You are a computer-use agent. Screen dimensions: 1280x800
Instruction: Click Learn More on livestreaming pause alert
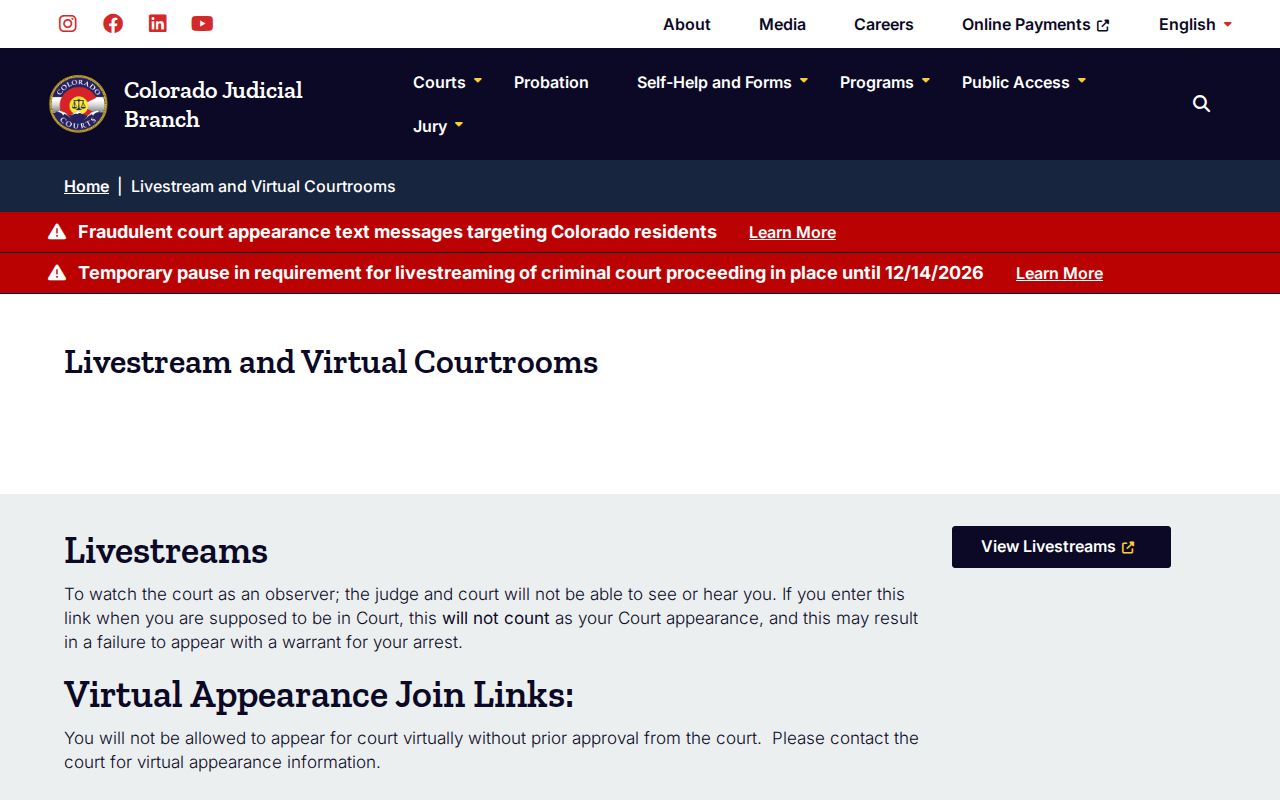(x=1059, y=273)
